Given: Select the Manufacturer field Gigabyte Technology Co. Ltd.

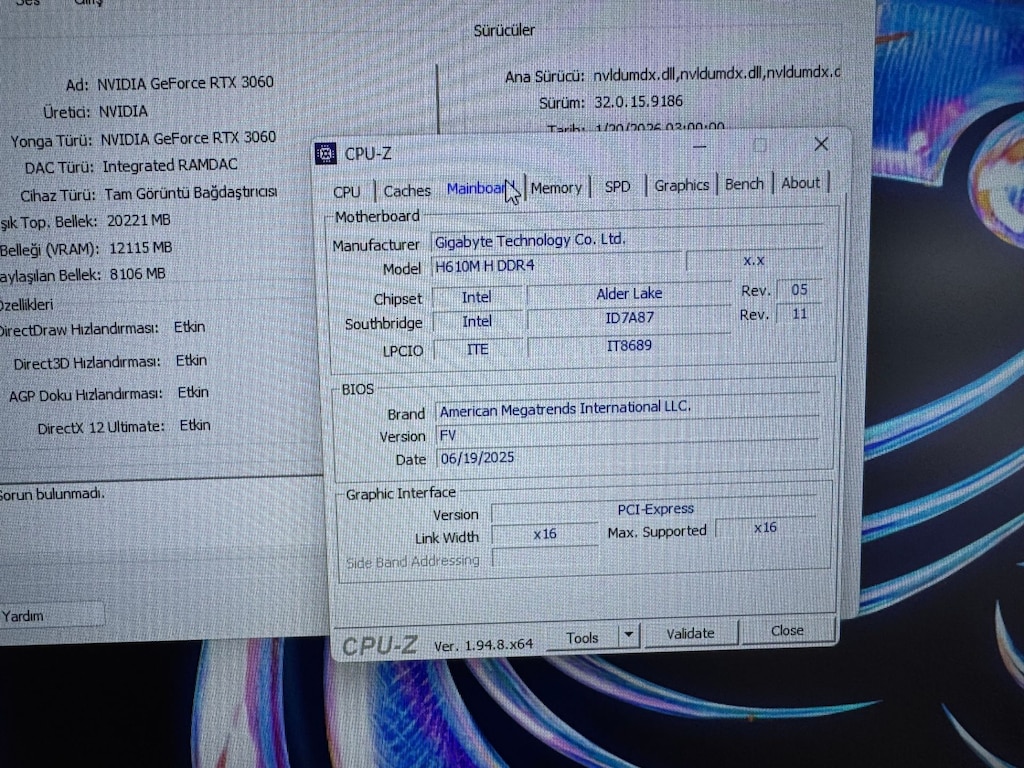Looking at the screenshot, I should [x=626, y=240].
